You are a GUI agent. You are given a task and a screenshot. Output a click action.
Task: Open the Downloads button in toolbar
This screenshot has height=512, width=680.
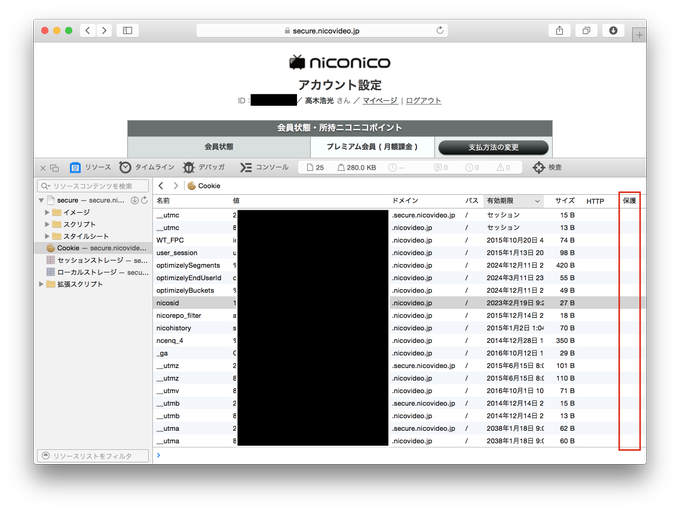click(x=613, y=30)
